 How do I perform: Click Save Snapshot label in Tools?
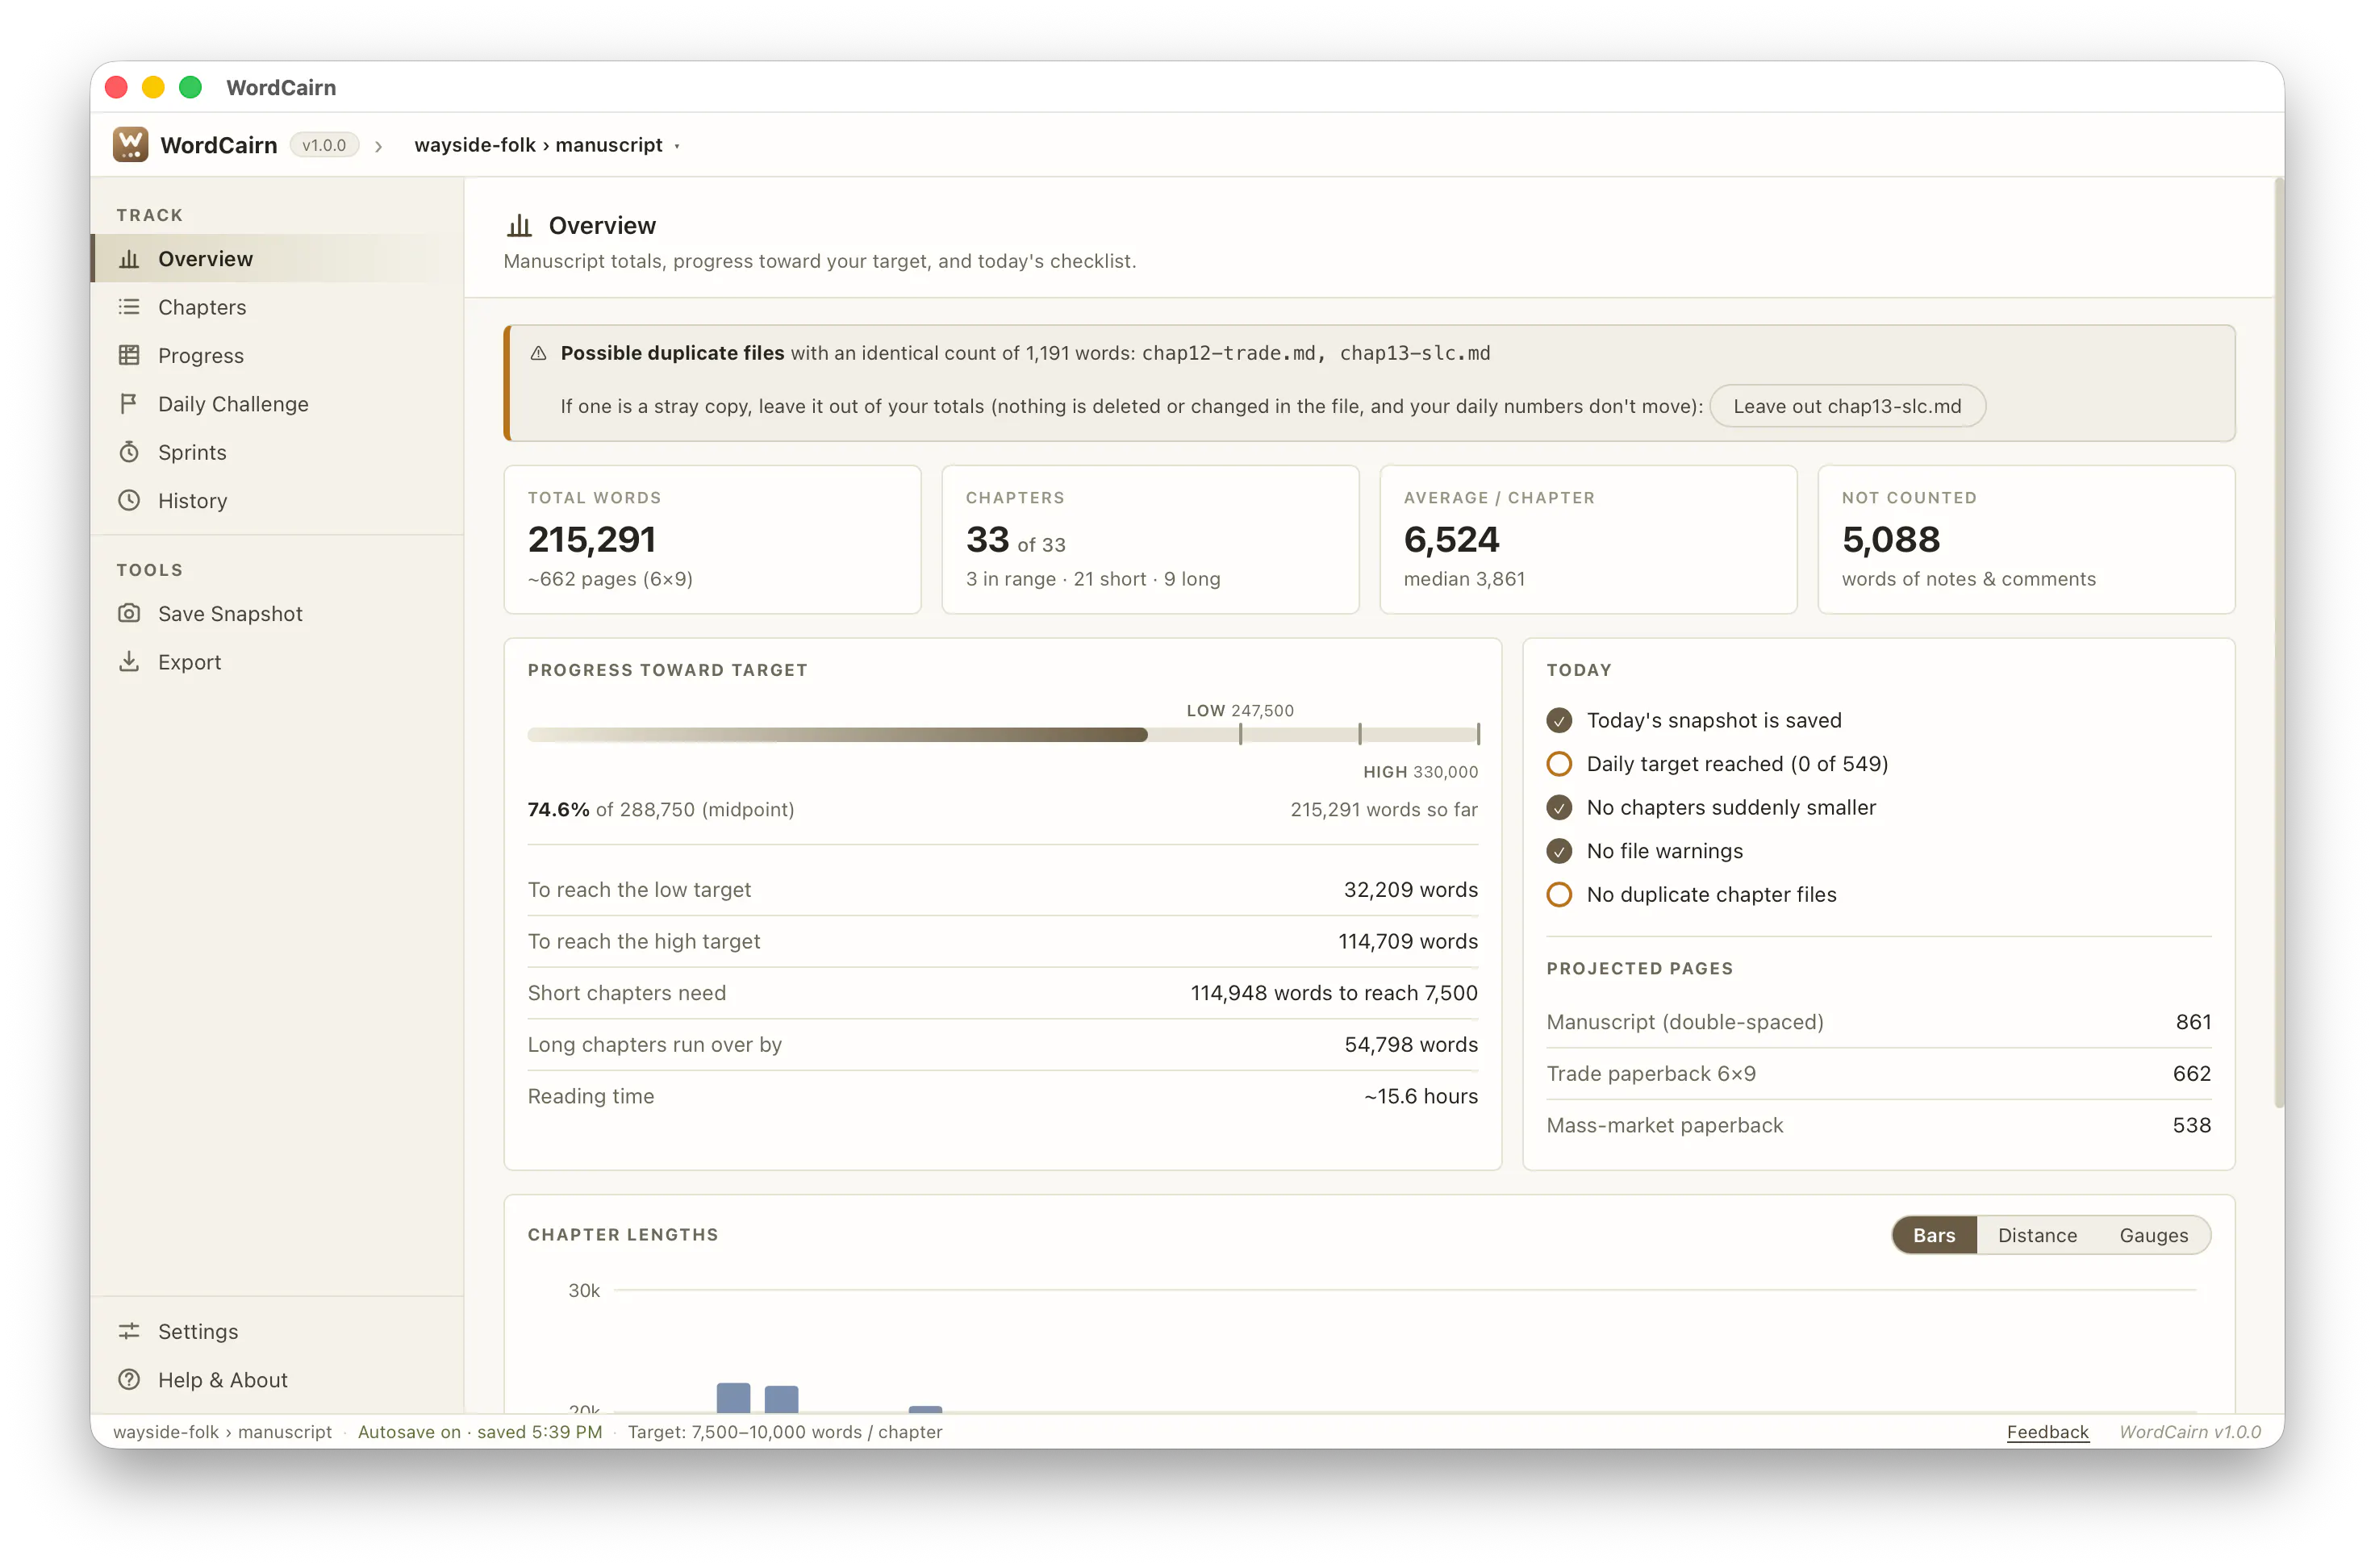click(x=230, y=614)
